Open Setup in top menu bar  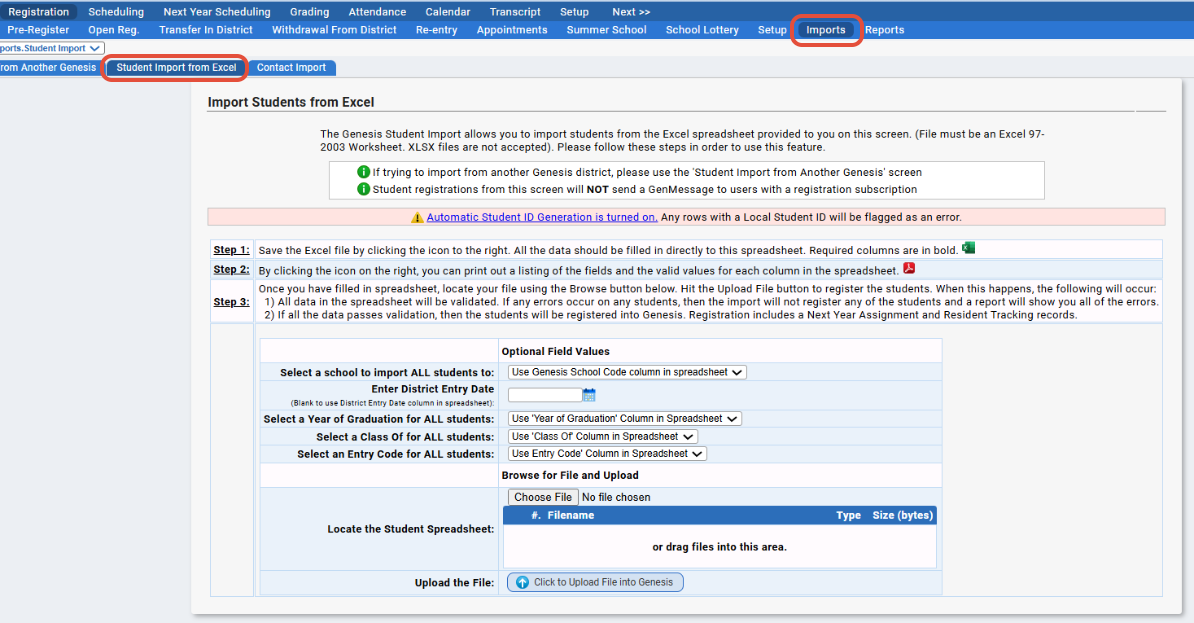tap(574, 11)
